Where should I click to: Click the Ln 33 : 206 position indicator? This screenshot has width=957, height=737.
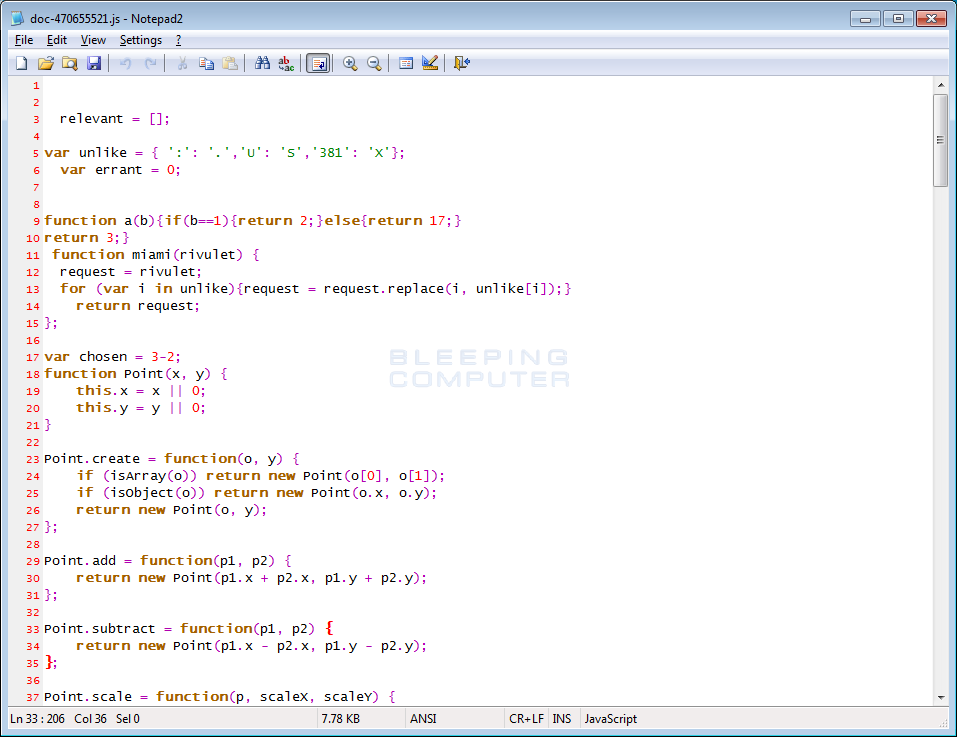coord(37,719)
